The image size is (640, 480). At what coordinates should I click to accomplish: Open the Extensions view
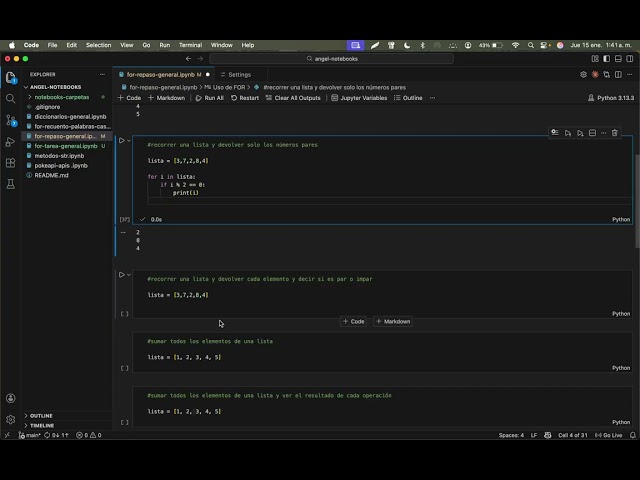coord(11,163)
